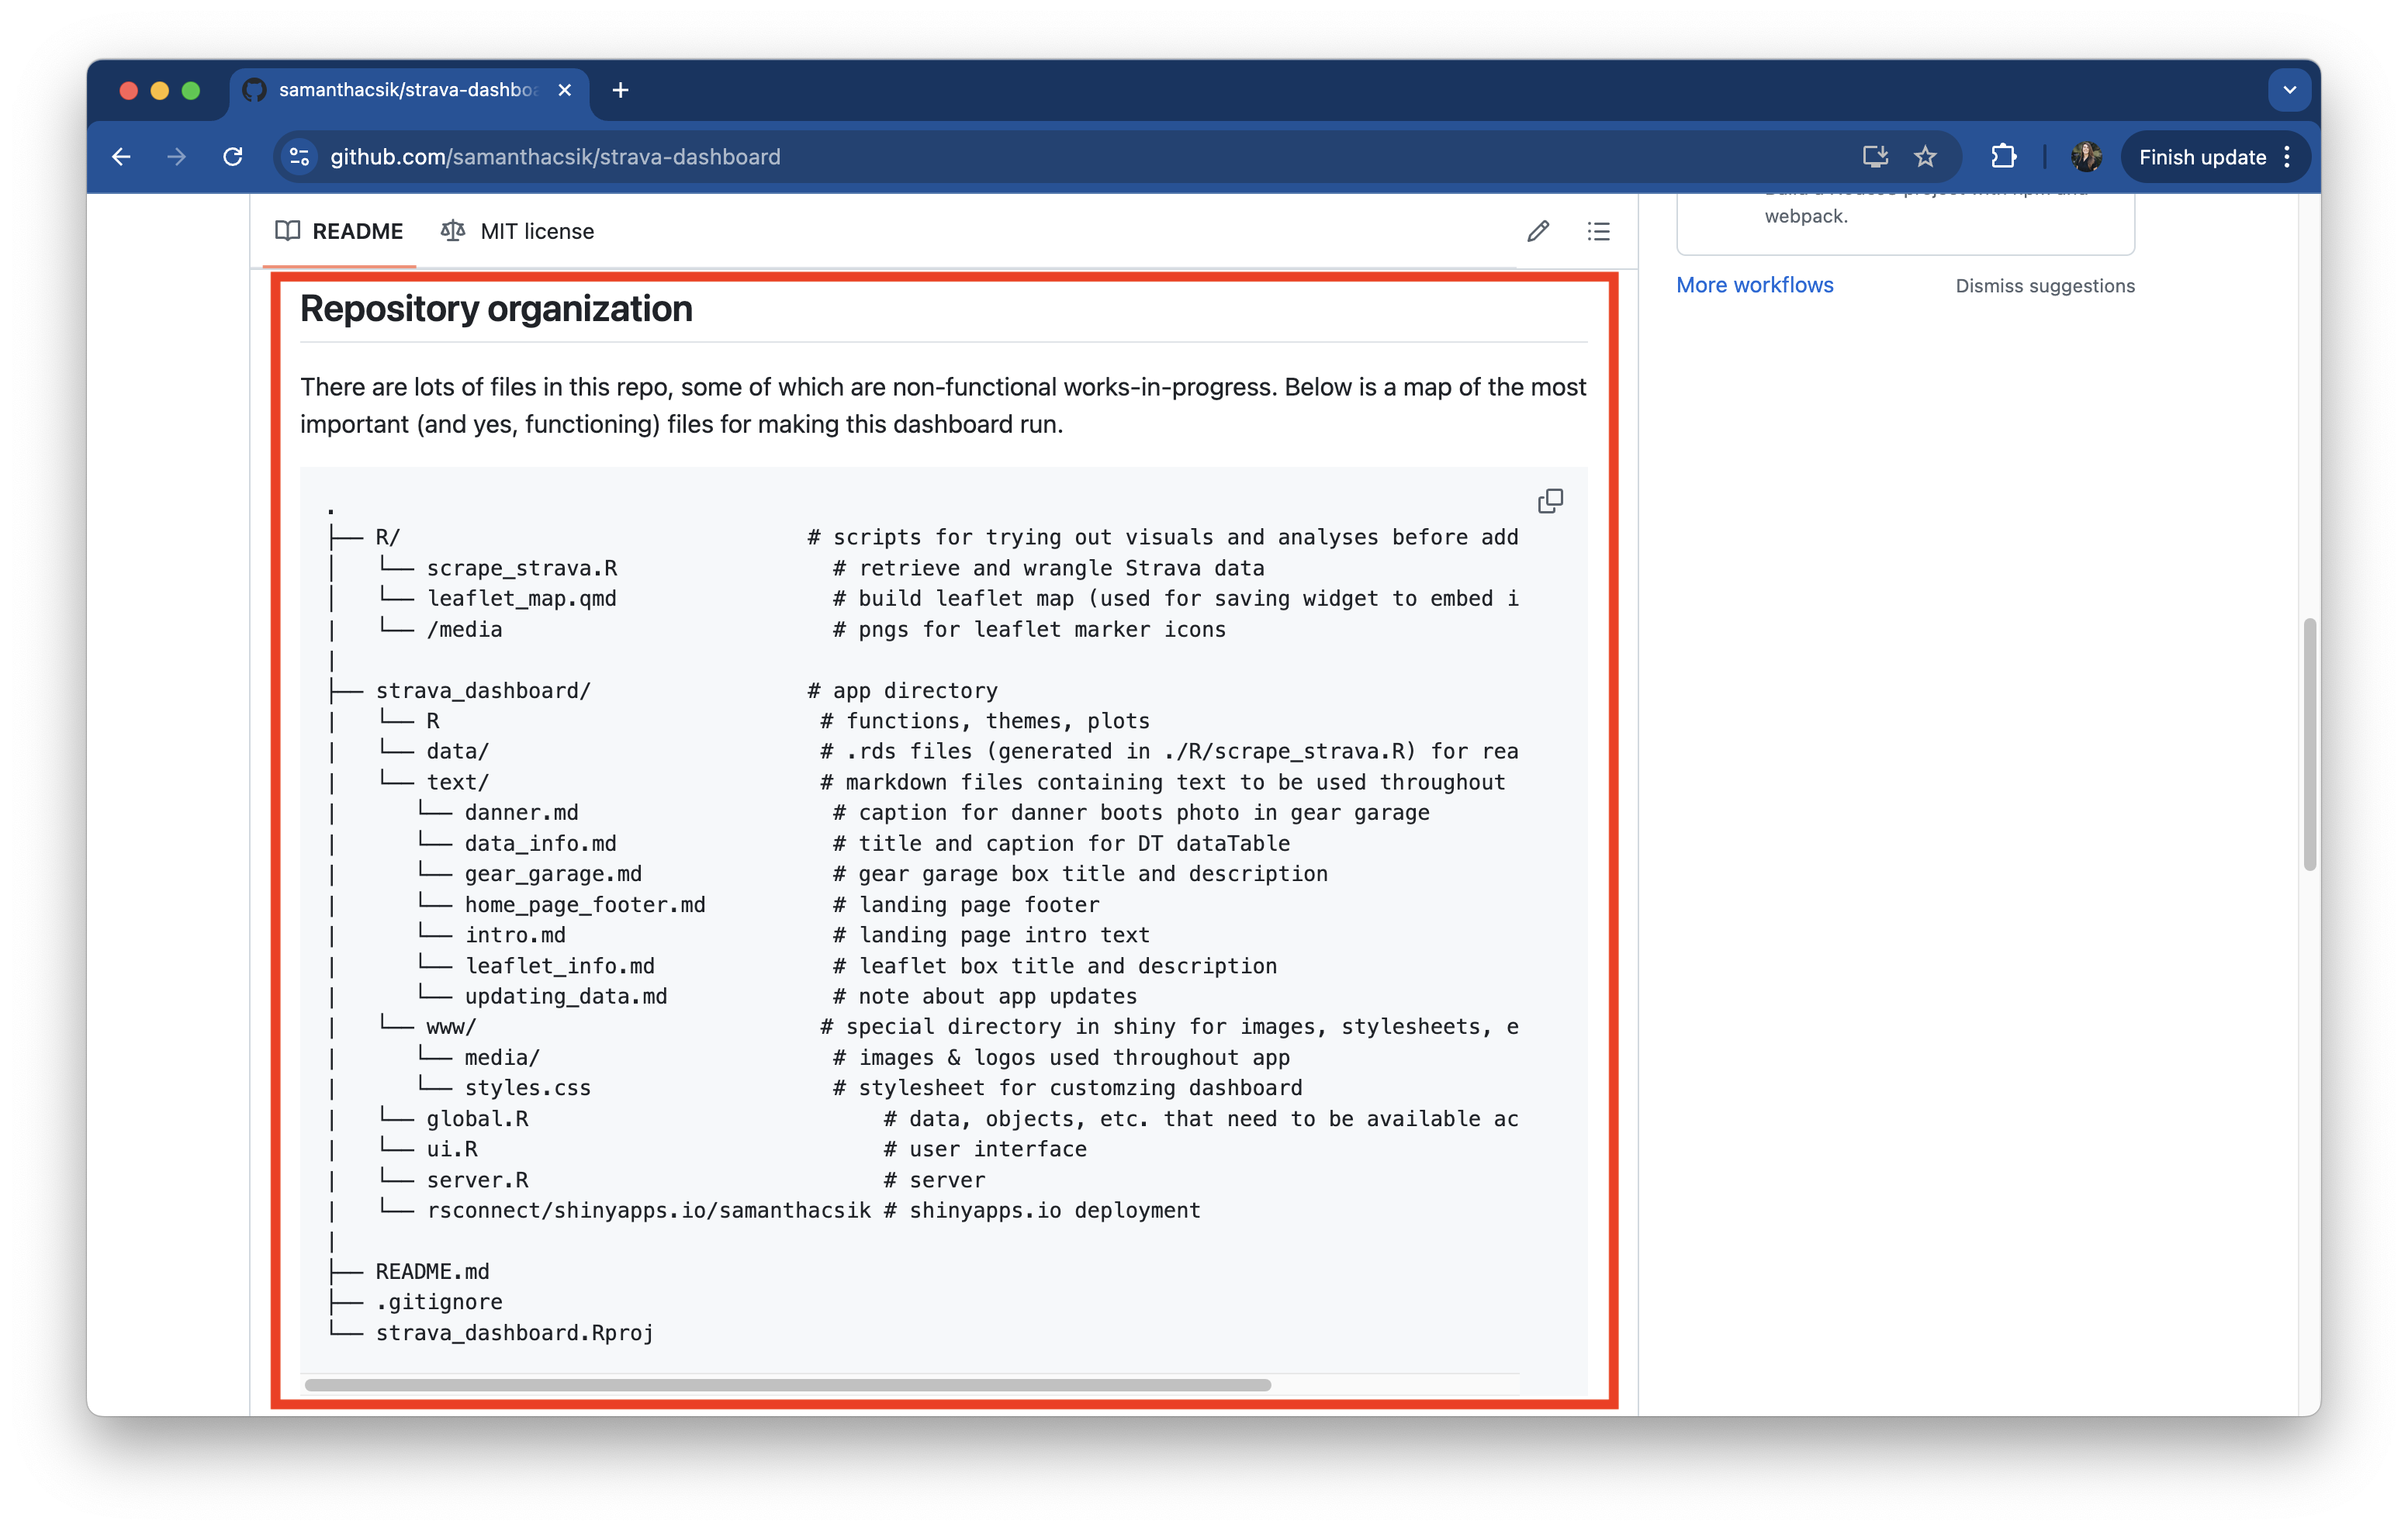Copy the code block with copy icon
2408x1531 pixels.
1550,500
